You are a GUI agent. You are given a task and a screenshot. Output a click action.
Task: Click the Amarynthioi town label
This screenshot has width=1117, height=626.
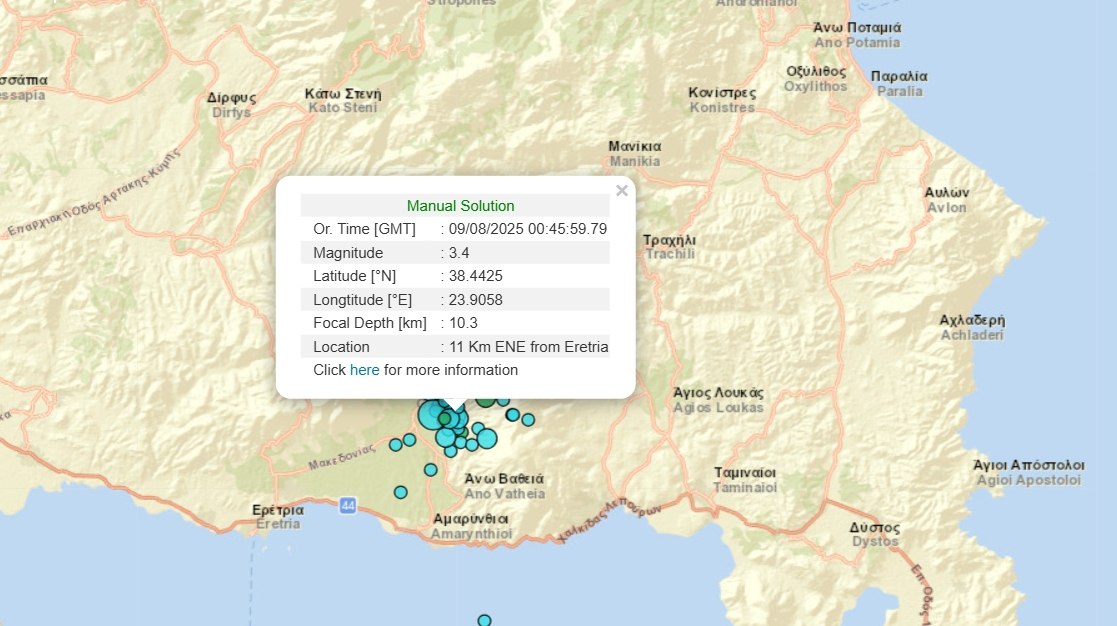pos(471,527)
